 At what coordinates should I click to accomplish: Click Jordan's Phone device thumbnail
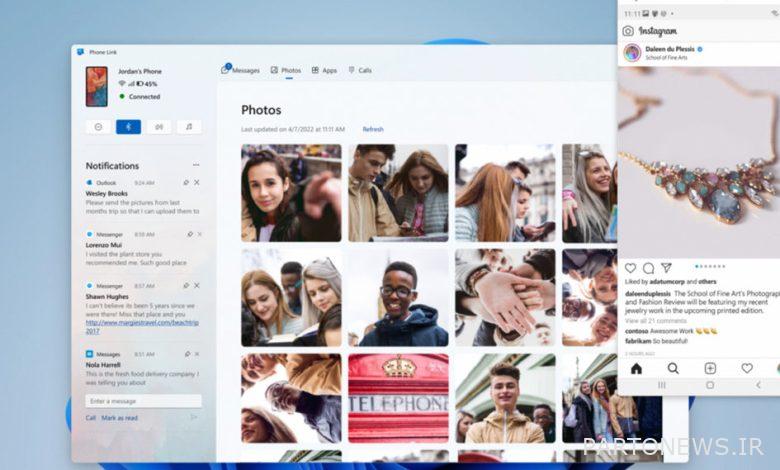[97, 87]
